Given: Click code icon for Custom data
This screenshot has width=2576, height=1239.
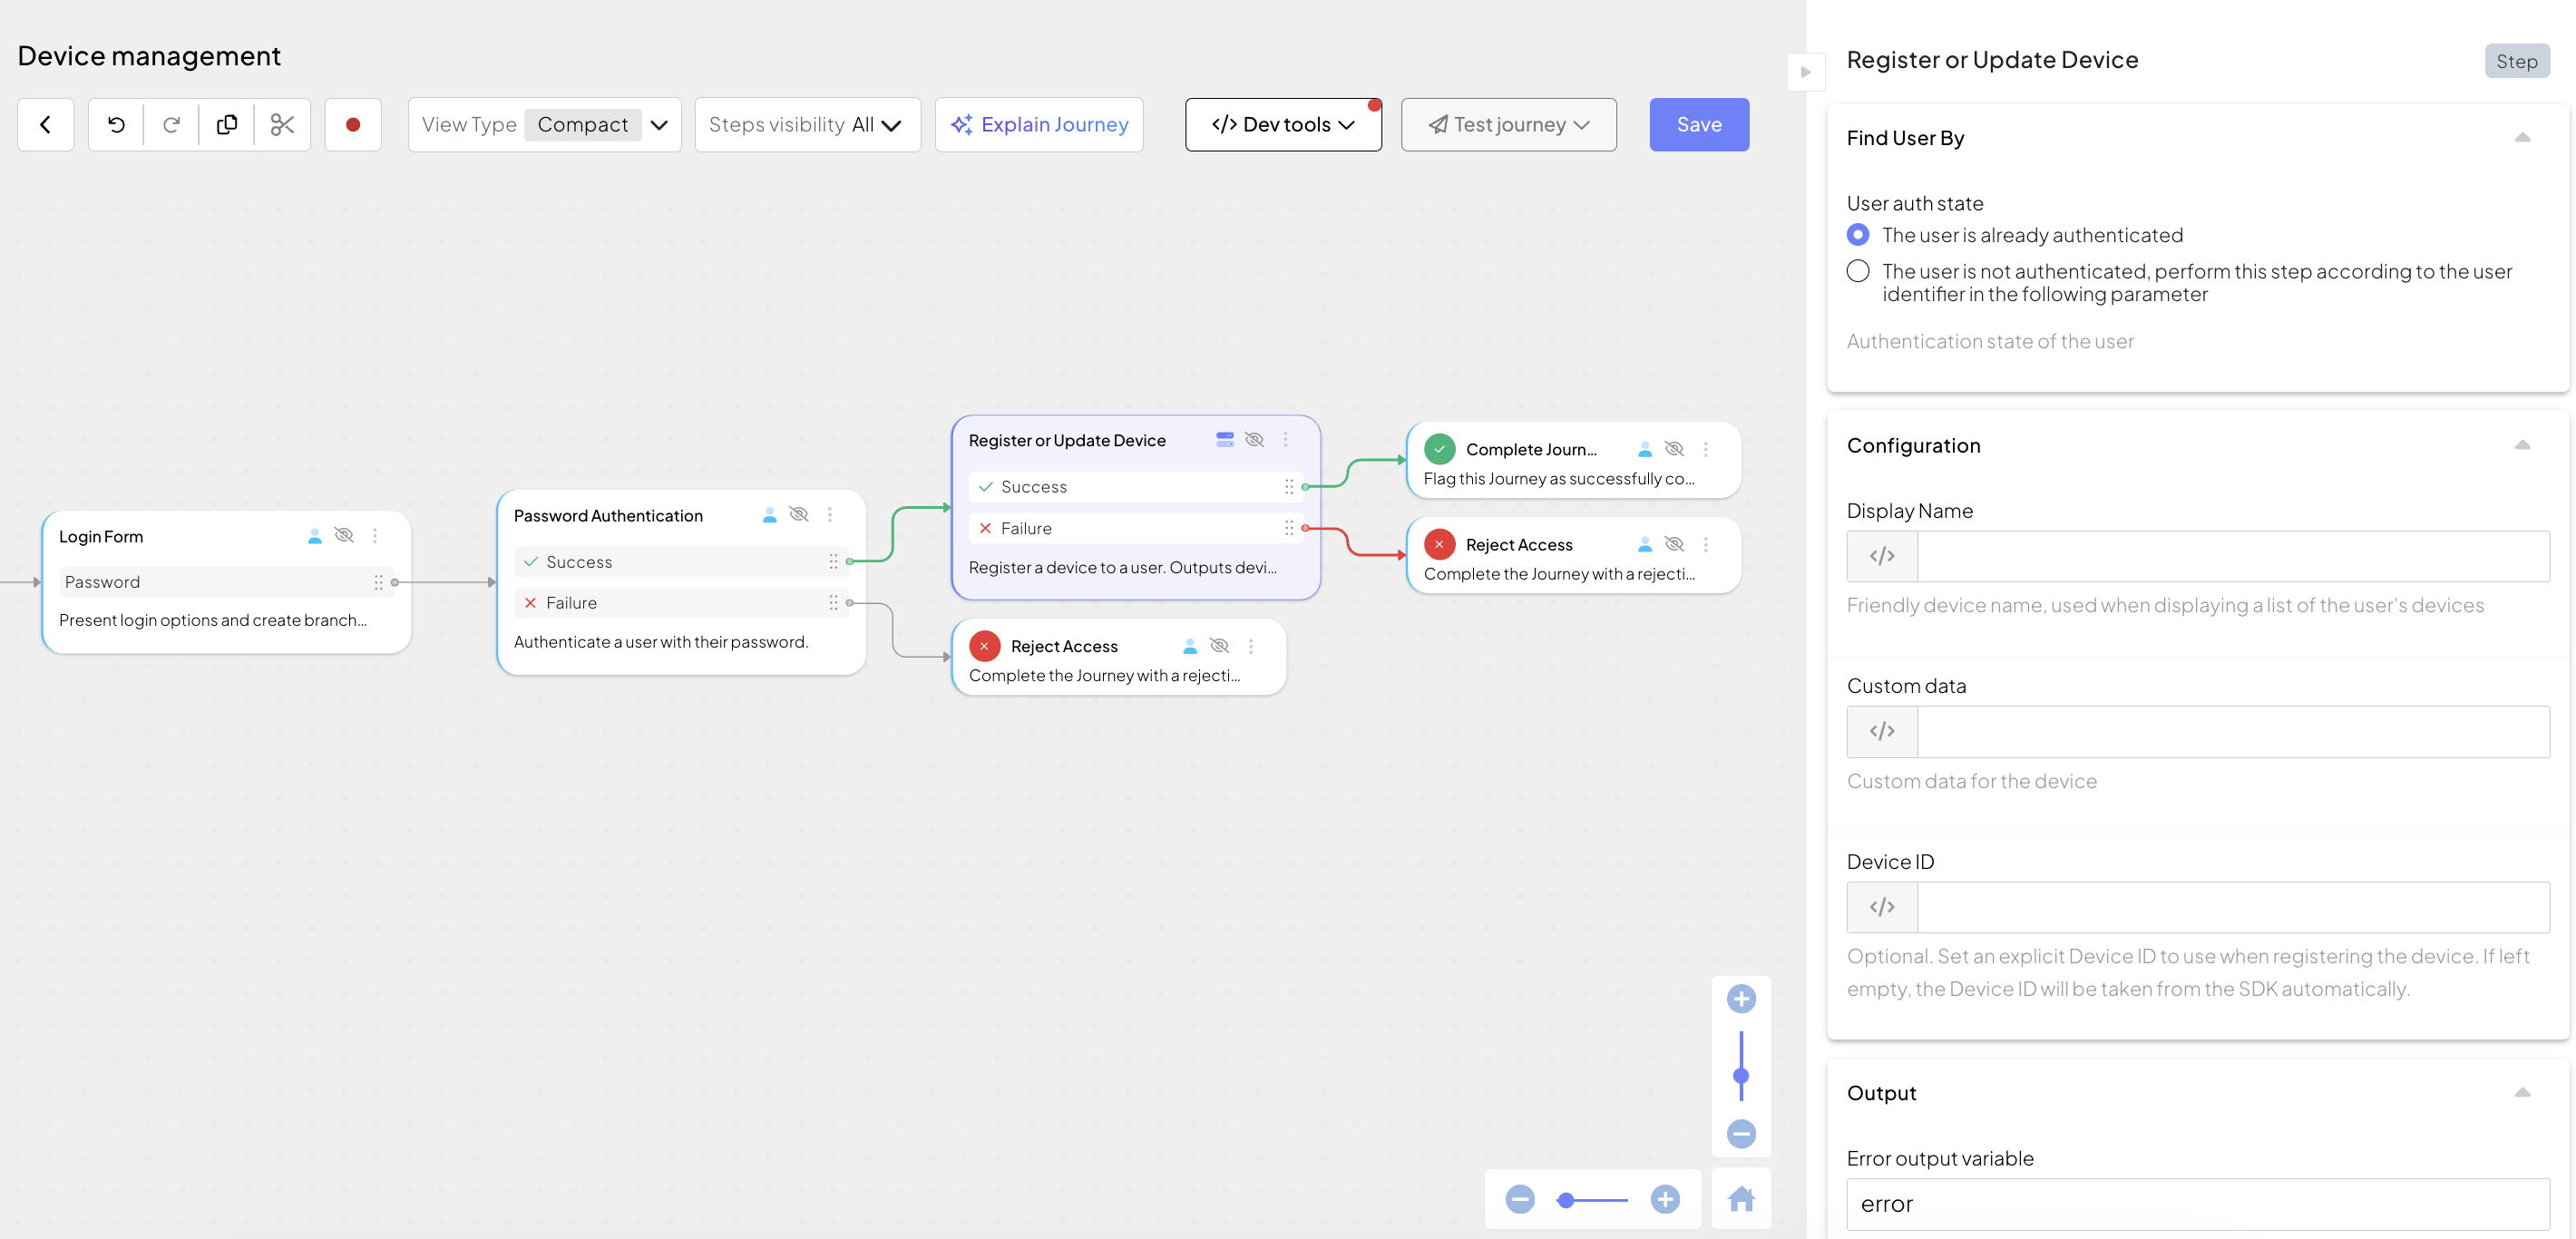Looking at the screenshot, I should click(x=1882, y=731).
